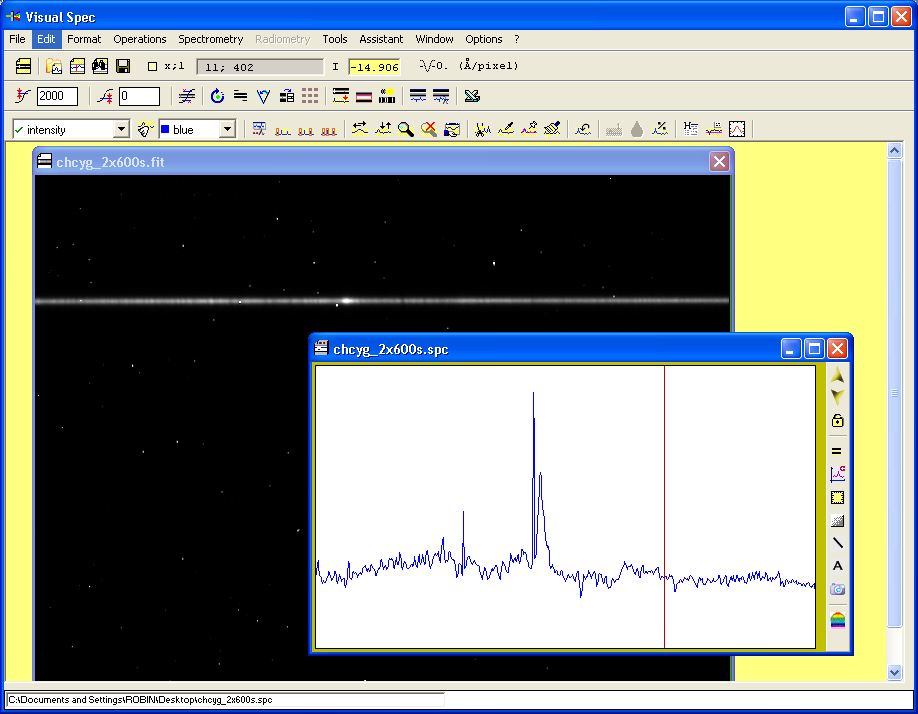The height and width of the screenshot is (714, 918).
Task: Click the magnifying glass zoom icon
Action: tap(406, 129)
